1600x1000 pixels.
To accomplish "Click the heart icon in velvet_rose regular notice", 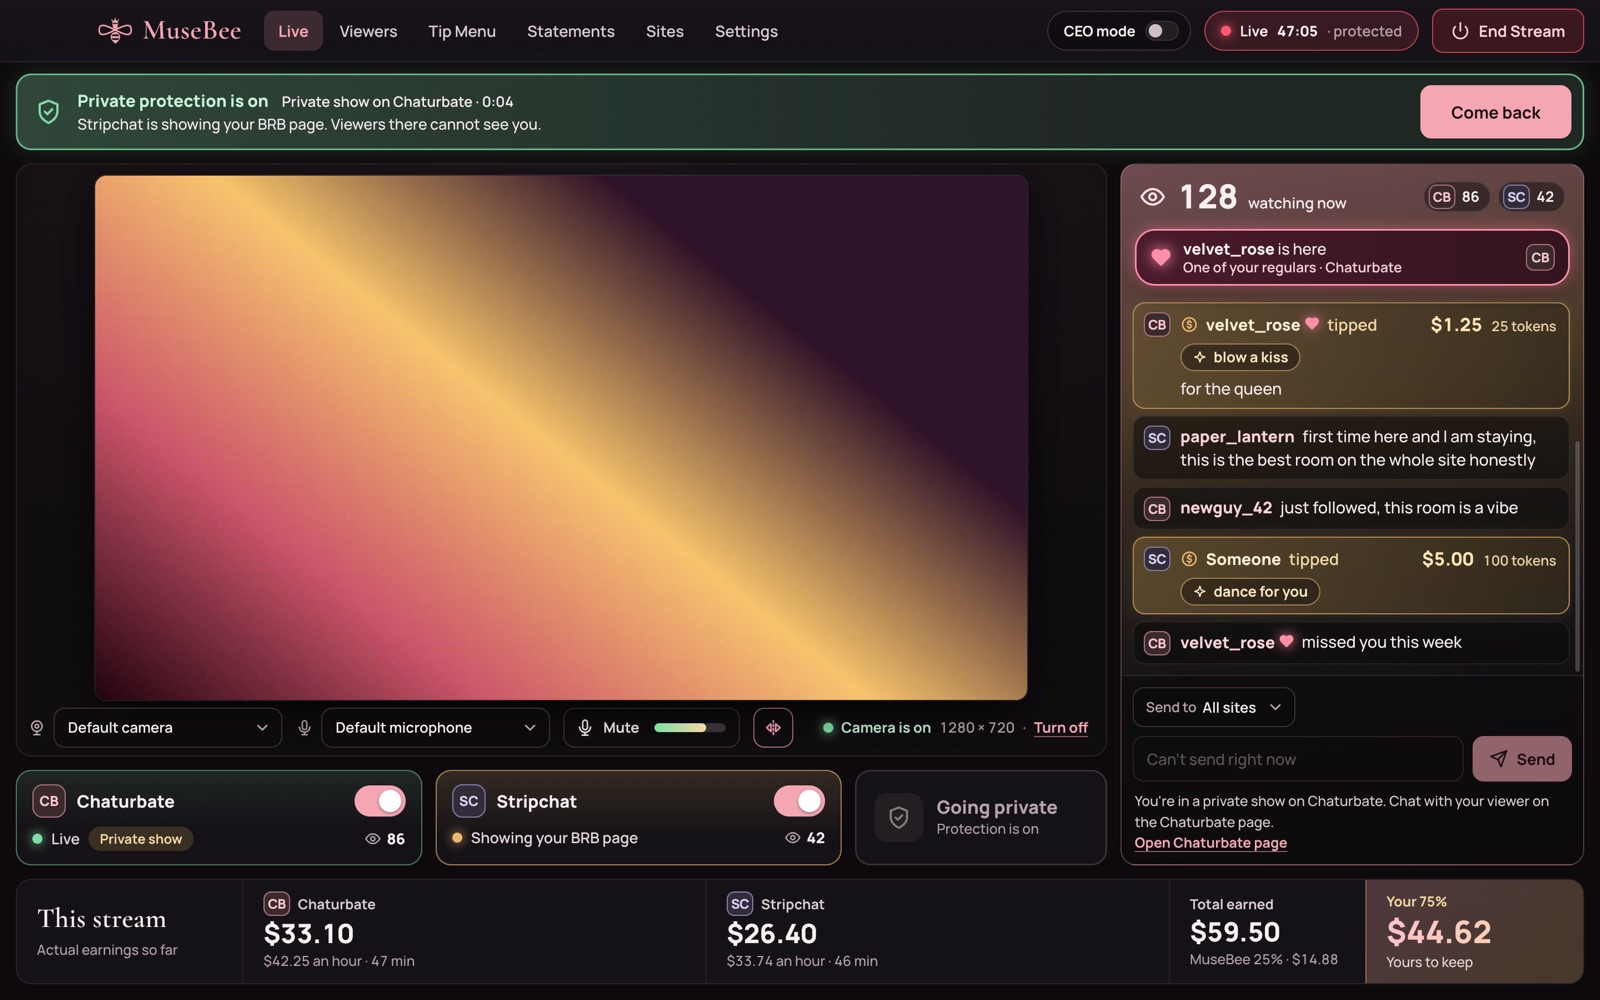I will click(x=1160, y=257).
